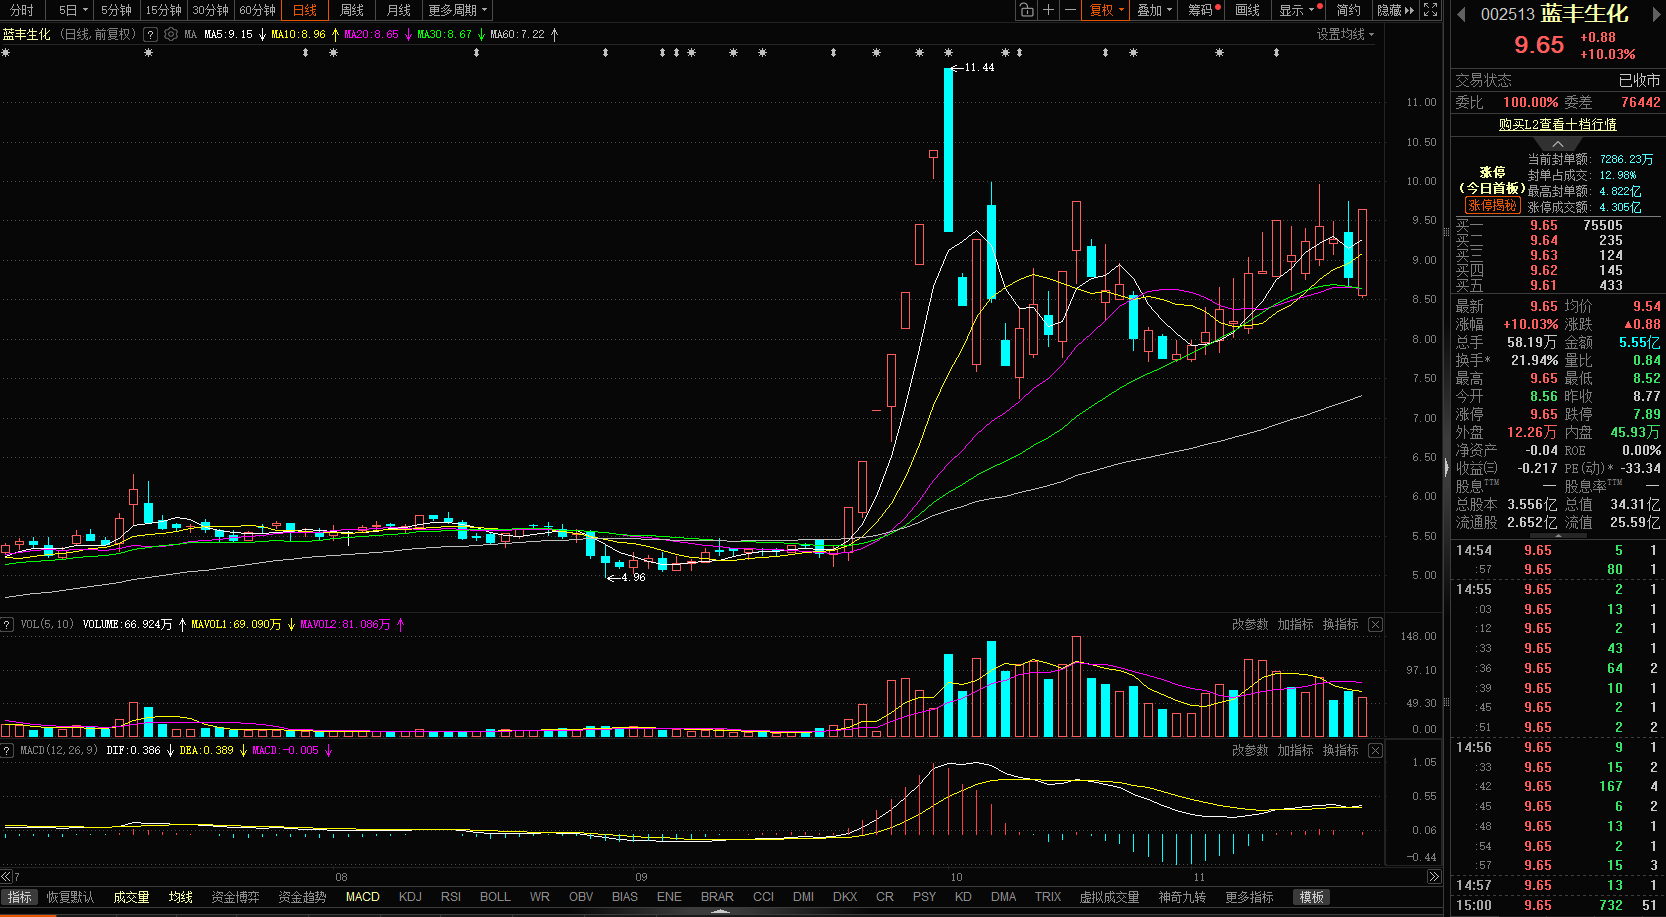Collapse right side panel with arrow handle
The width and height of the screenshot is (1666, 917).
click(1446, 467)
